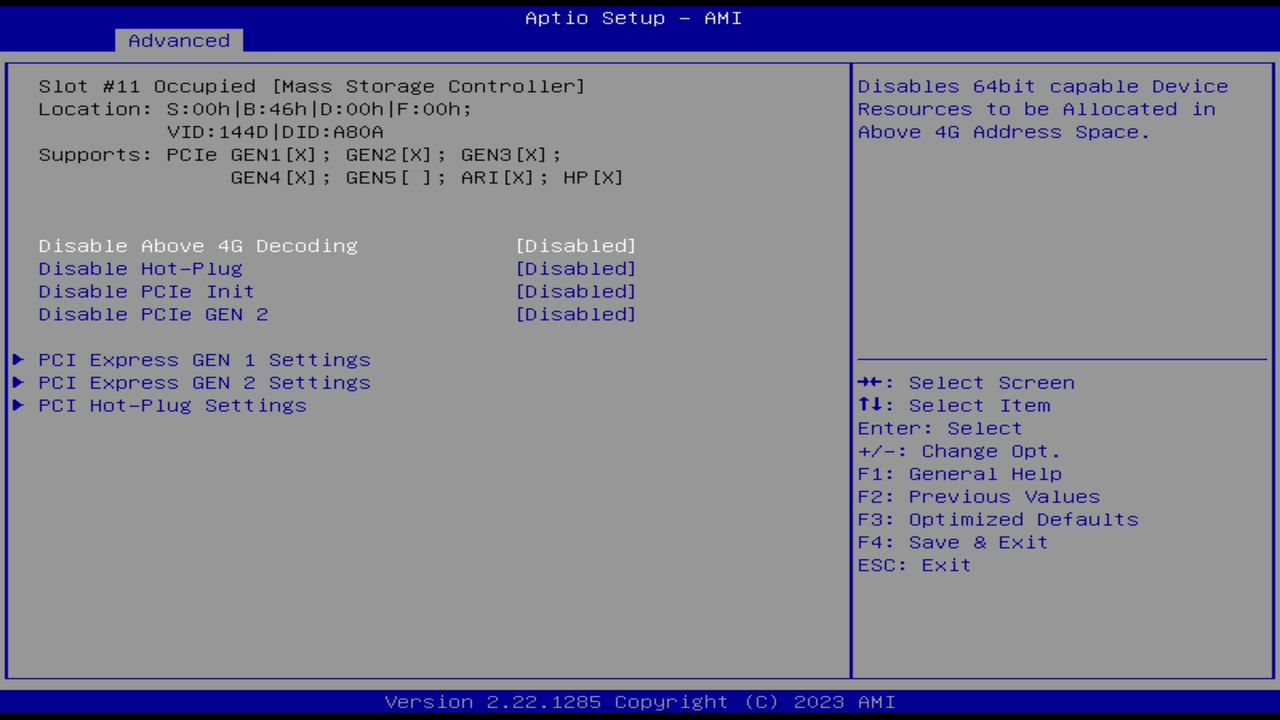Click the Enter: Select key hint
This screenshot has height=720, width=1280.
click(940, 429)
